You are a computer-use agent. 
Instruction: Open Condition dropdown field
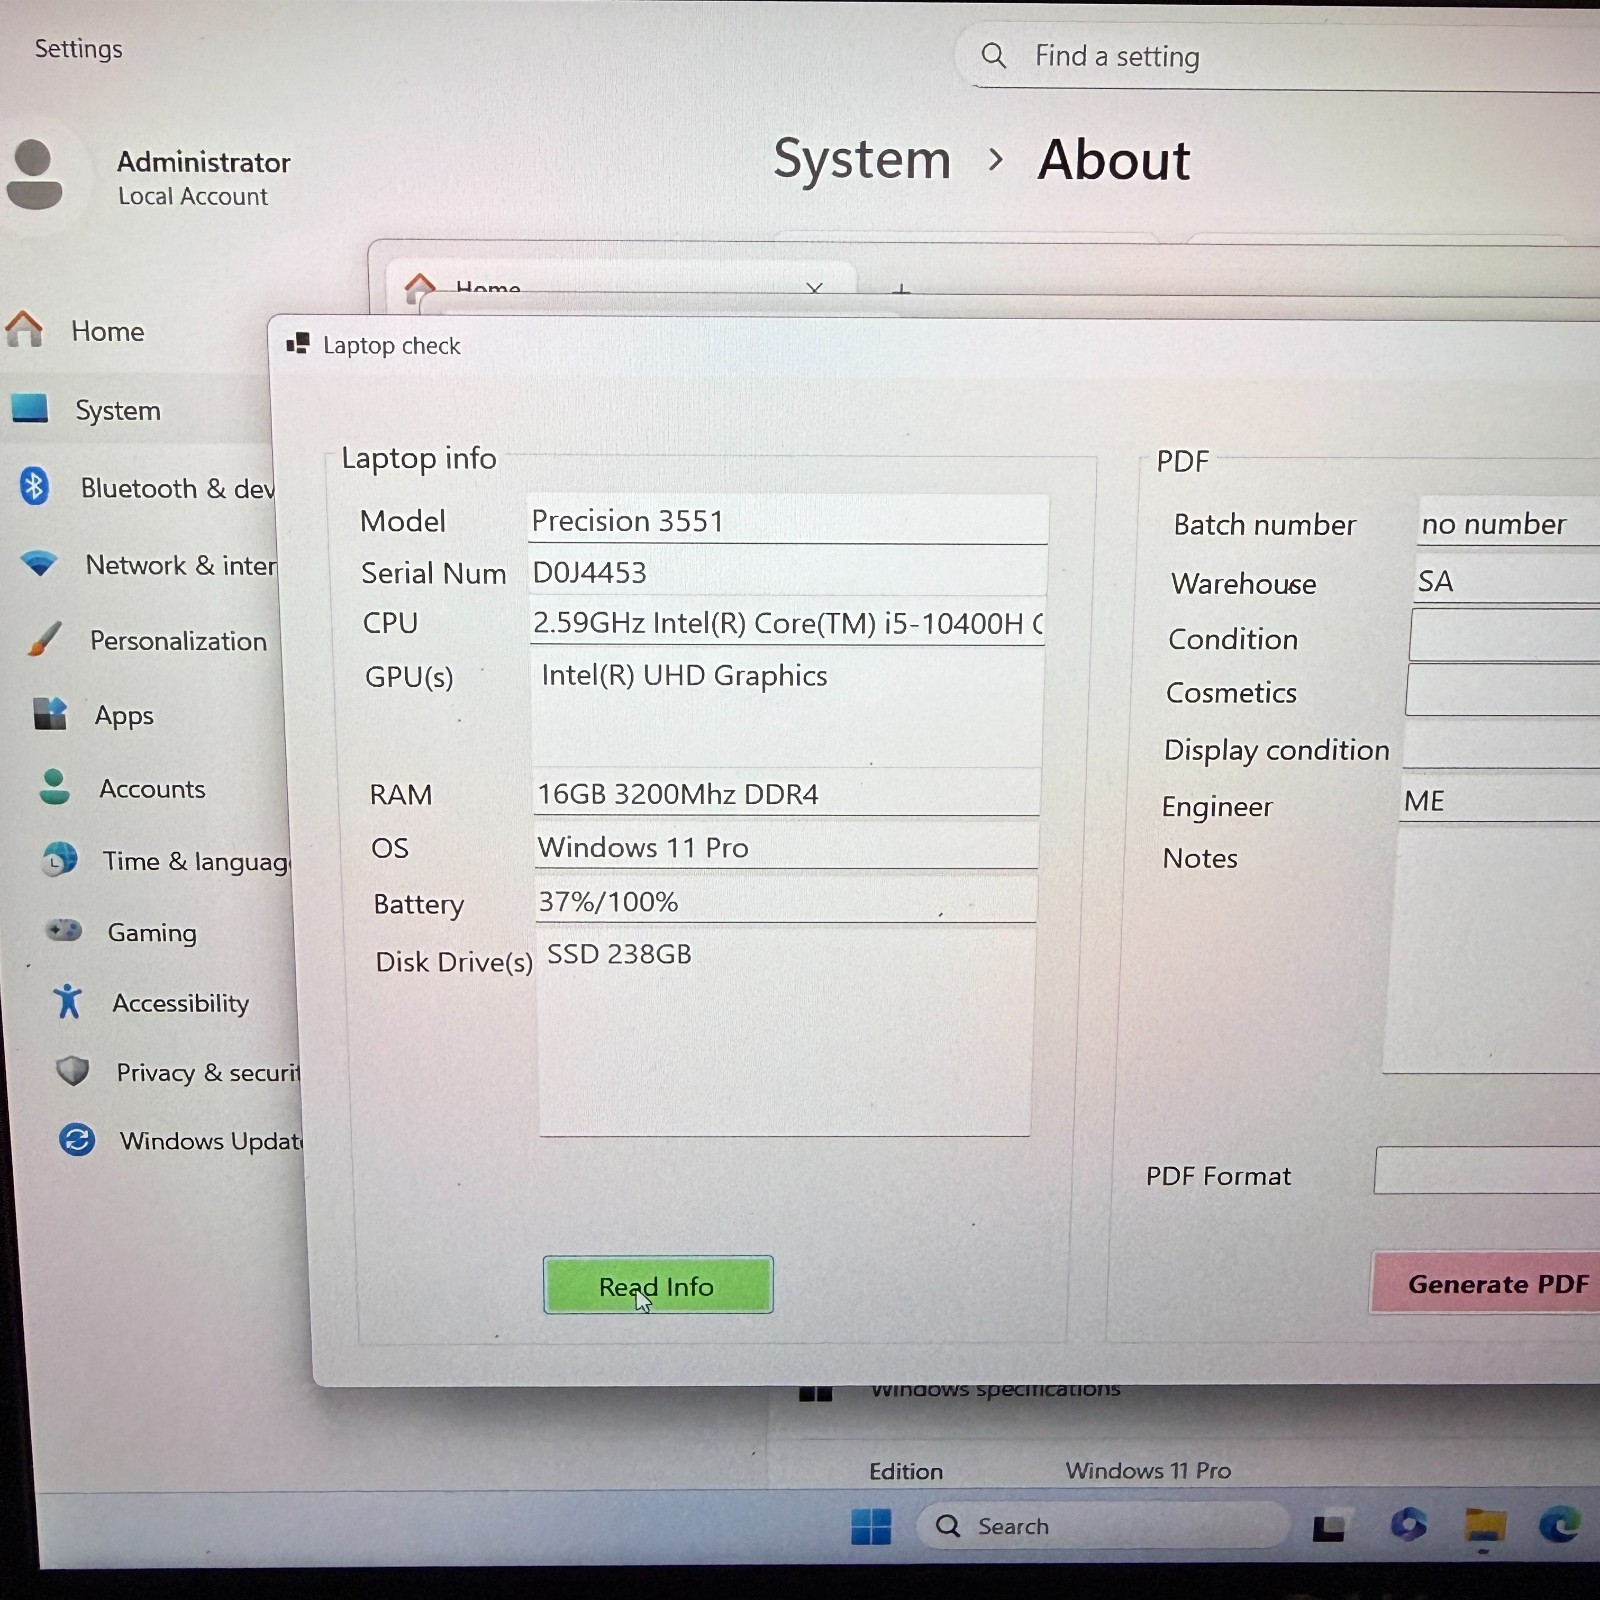(x=1504, y=635)
